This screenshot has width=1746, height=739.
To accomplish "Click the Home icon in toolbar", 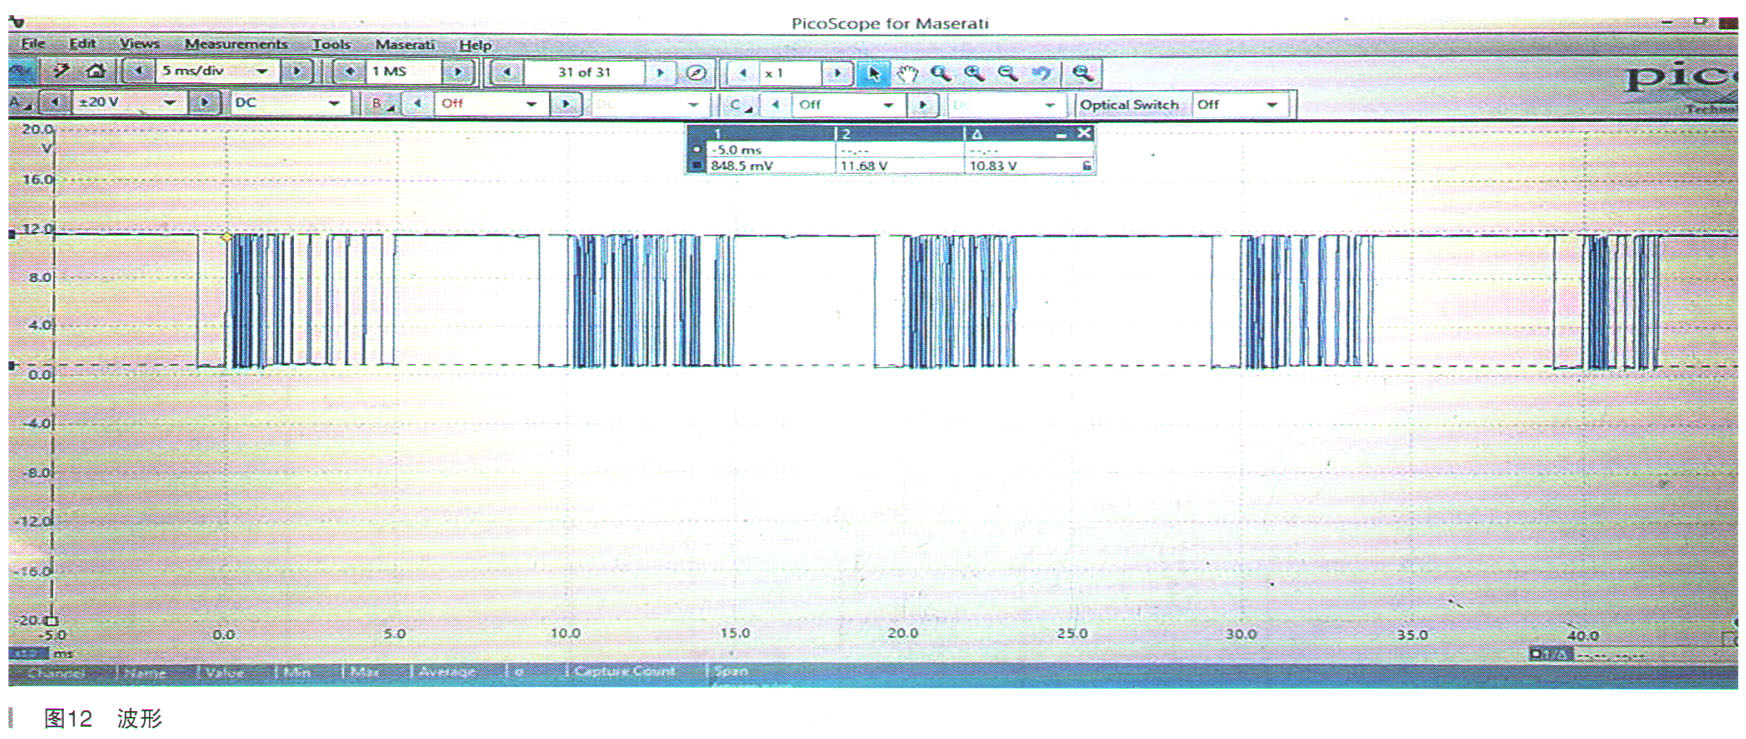I will [x=96, y=71].
